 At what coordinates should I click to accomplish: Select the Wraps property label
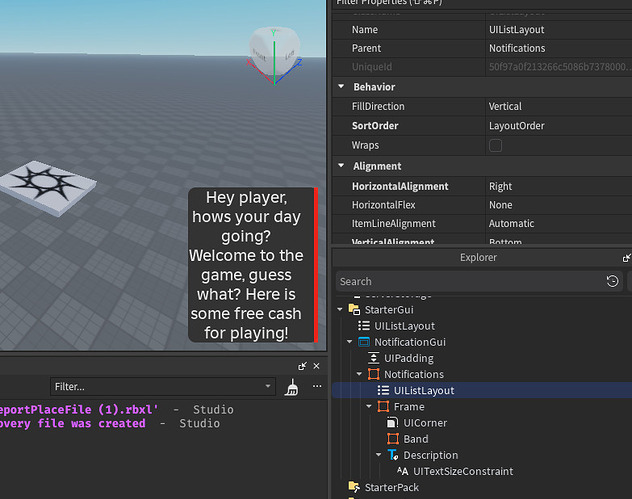pyautogui.click(x=365, y=145)
